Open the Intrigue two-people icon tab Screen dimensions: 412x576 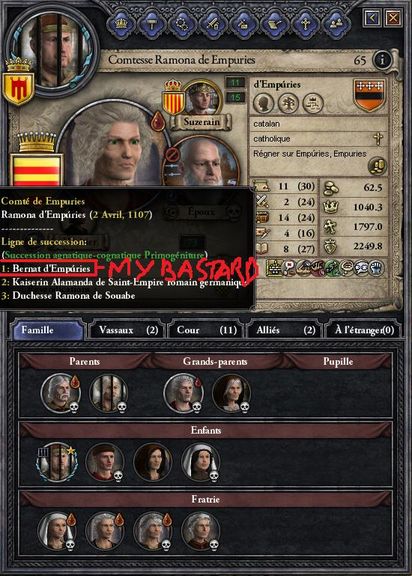pyautogui.click(x=335, y=24)
